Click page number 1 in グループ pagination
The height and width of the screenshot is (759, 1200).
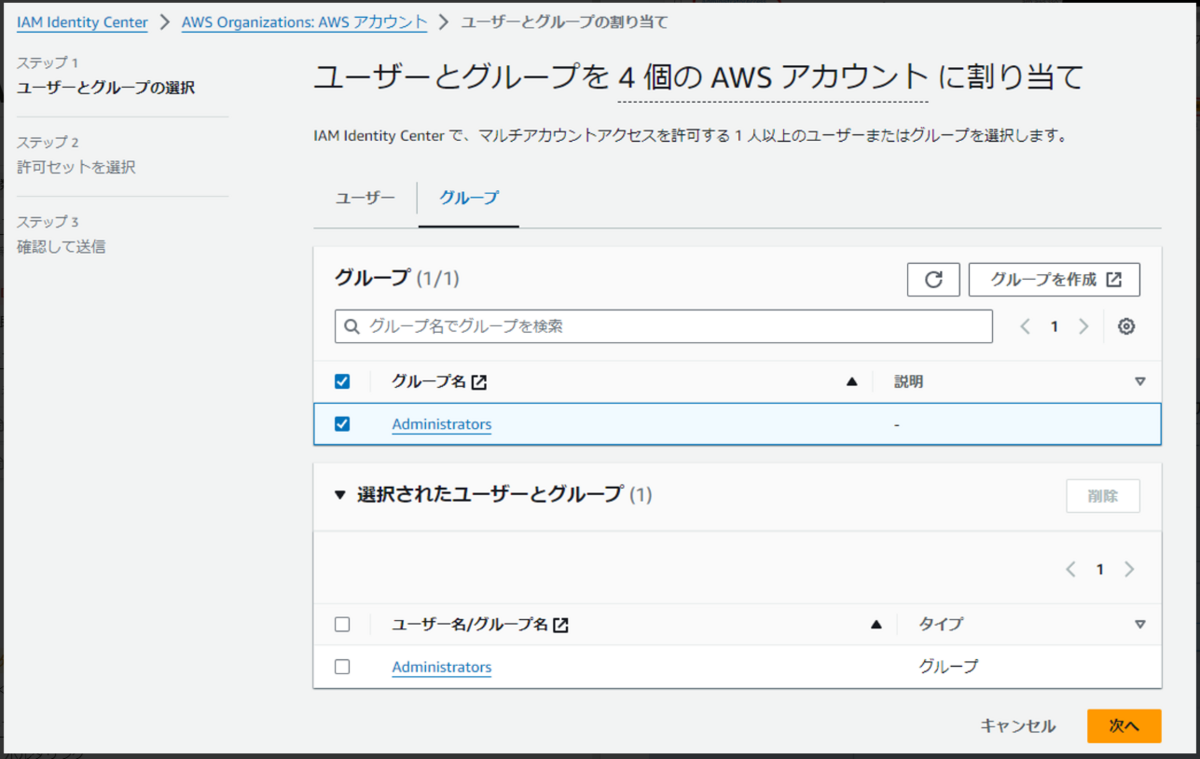(1054, 326)
